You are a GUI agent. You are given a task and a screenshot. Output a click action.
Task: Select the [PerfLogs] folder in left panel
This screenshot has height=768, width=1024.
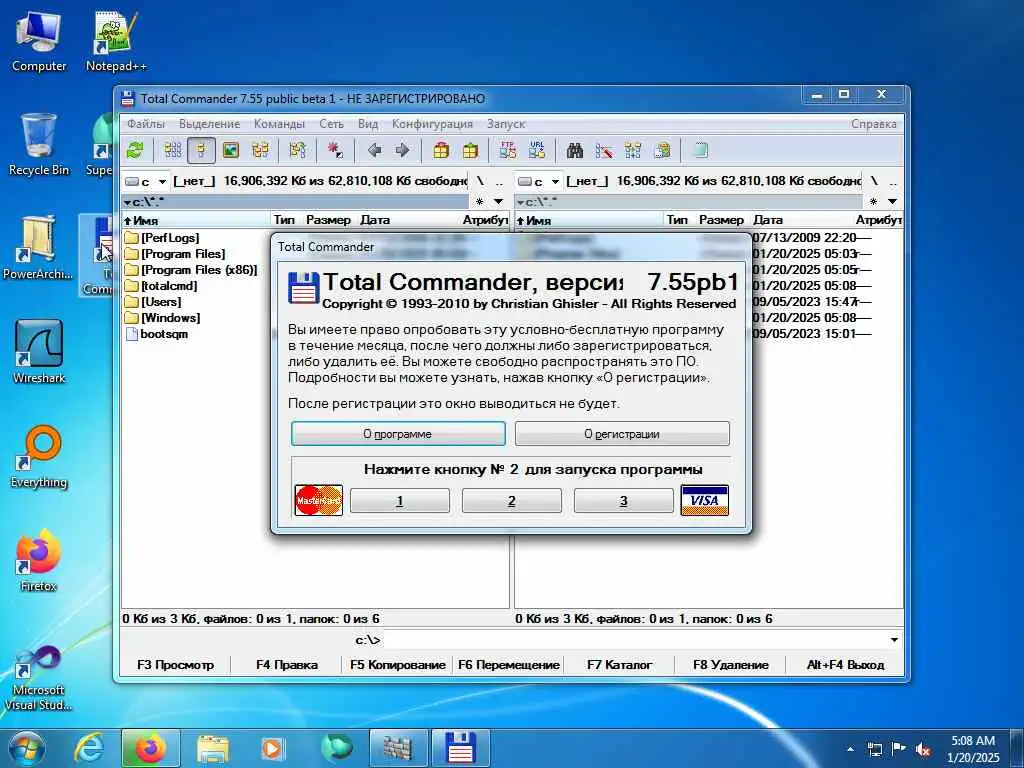pyautogui.click(x=162, y=238)
